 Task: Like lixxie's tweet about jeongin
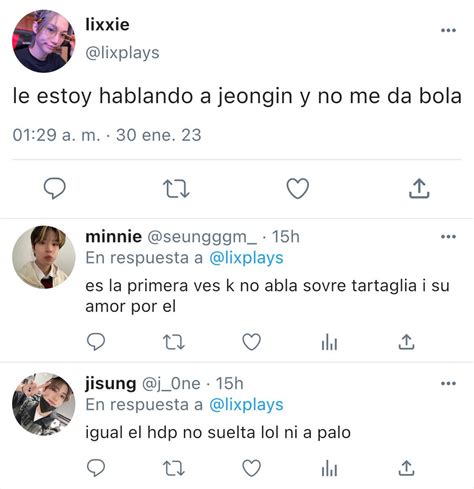(x=298, y=189)
